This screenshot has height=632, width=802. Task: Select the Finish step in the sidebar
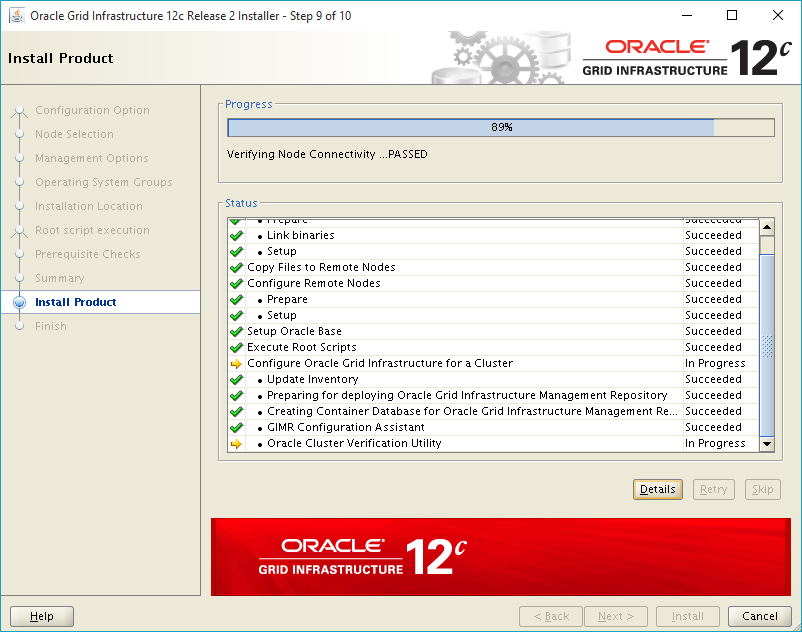[x=51, y=326]
